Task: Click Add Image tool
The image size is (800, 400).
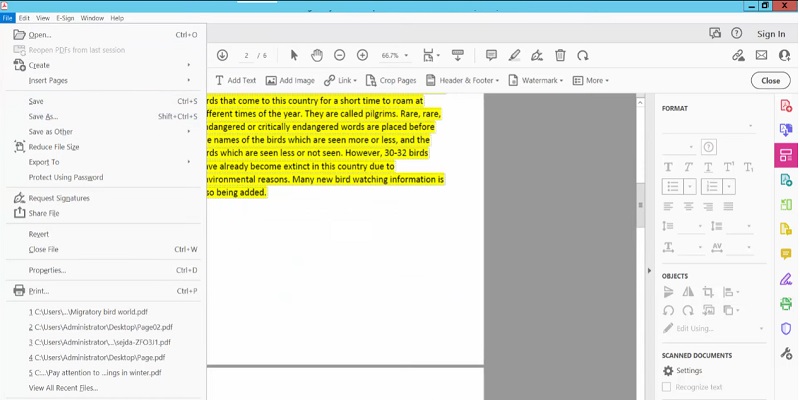Action: click(290, 81)
